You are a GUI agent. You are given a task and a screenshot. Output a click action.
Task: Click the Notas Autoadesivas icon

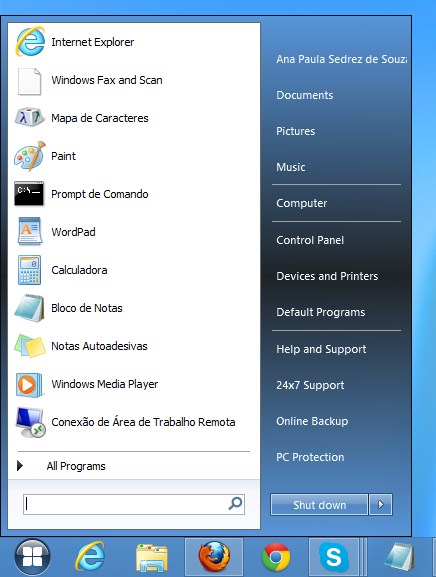click(x=30, y=346)
